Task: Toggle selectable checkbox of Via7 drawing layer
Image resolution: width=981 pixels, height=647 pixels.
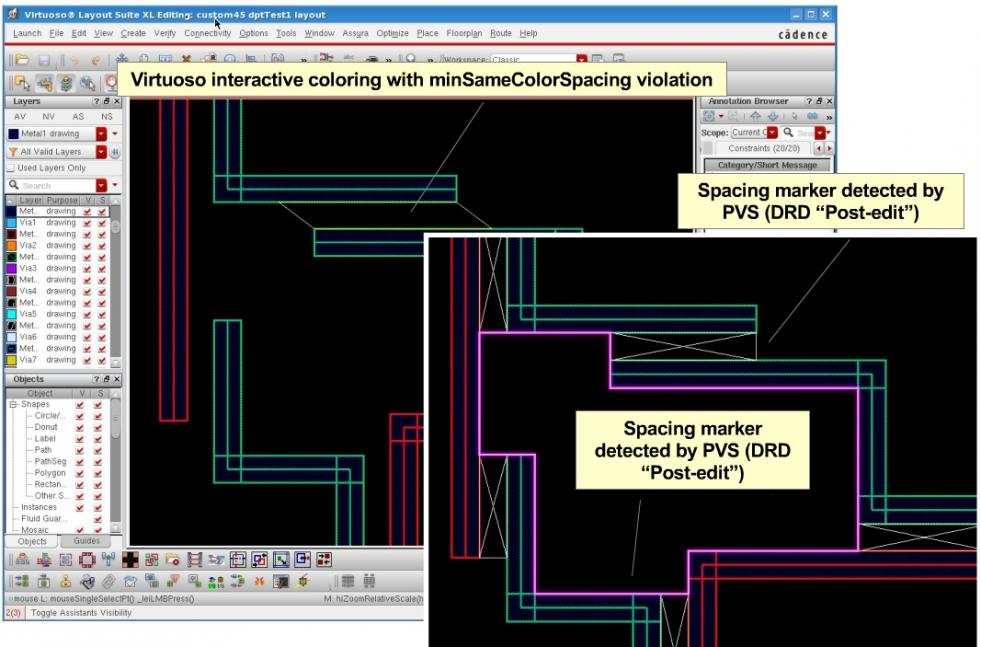Action: [102, 360]
